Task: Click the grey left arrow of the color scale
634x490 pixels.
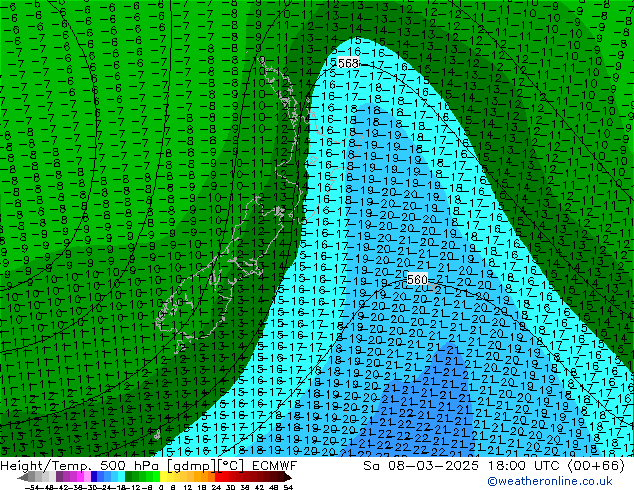Action: (x=23, y=477)
